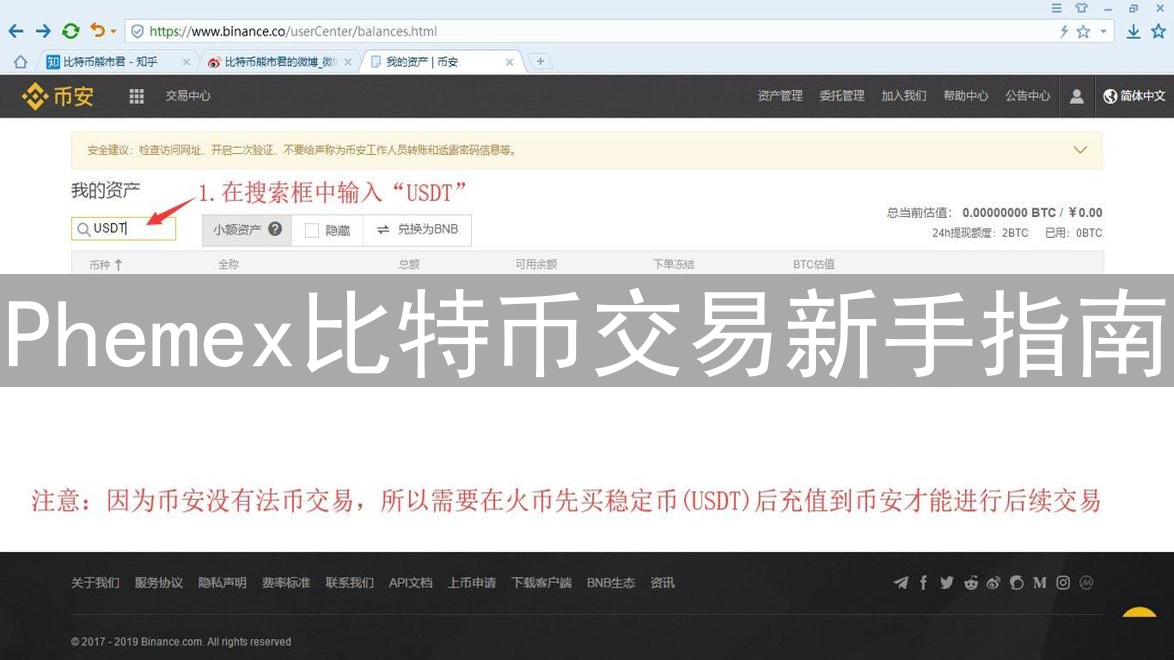Screen dimensions: 1174x660
Task: Click 帮助中心 in the top navigation
Action: point(965,96)
